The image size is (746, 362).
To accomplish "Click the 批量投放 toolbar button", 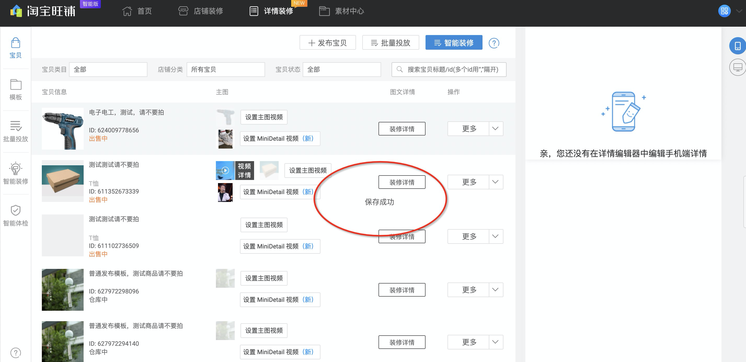I will 390,43.
